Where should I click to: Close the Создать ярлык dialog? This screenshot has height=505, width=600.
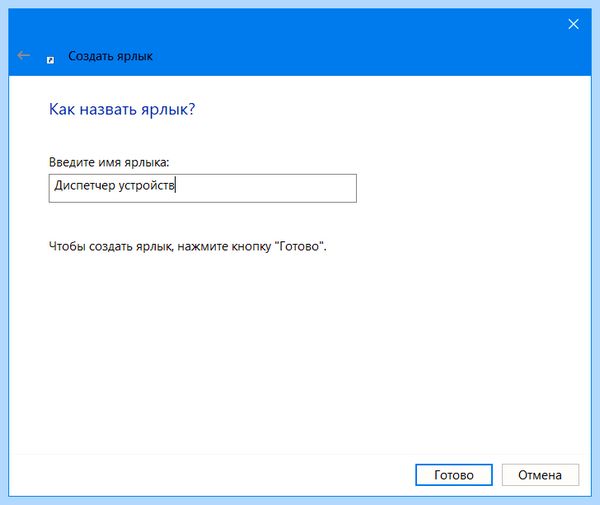pyautogui.click(x=573, y=24)
